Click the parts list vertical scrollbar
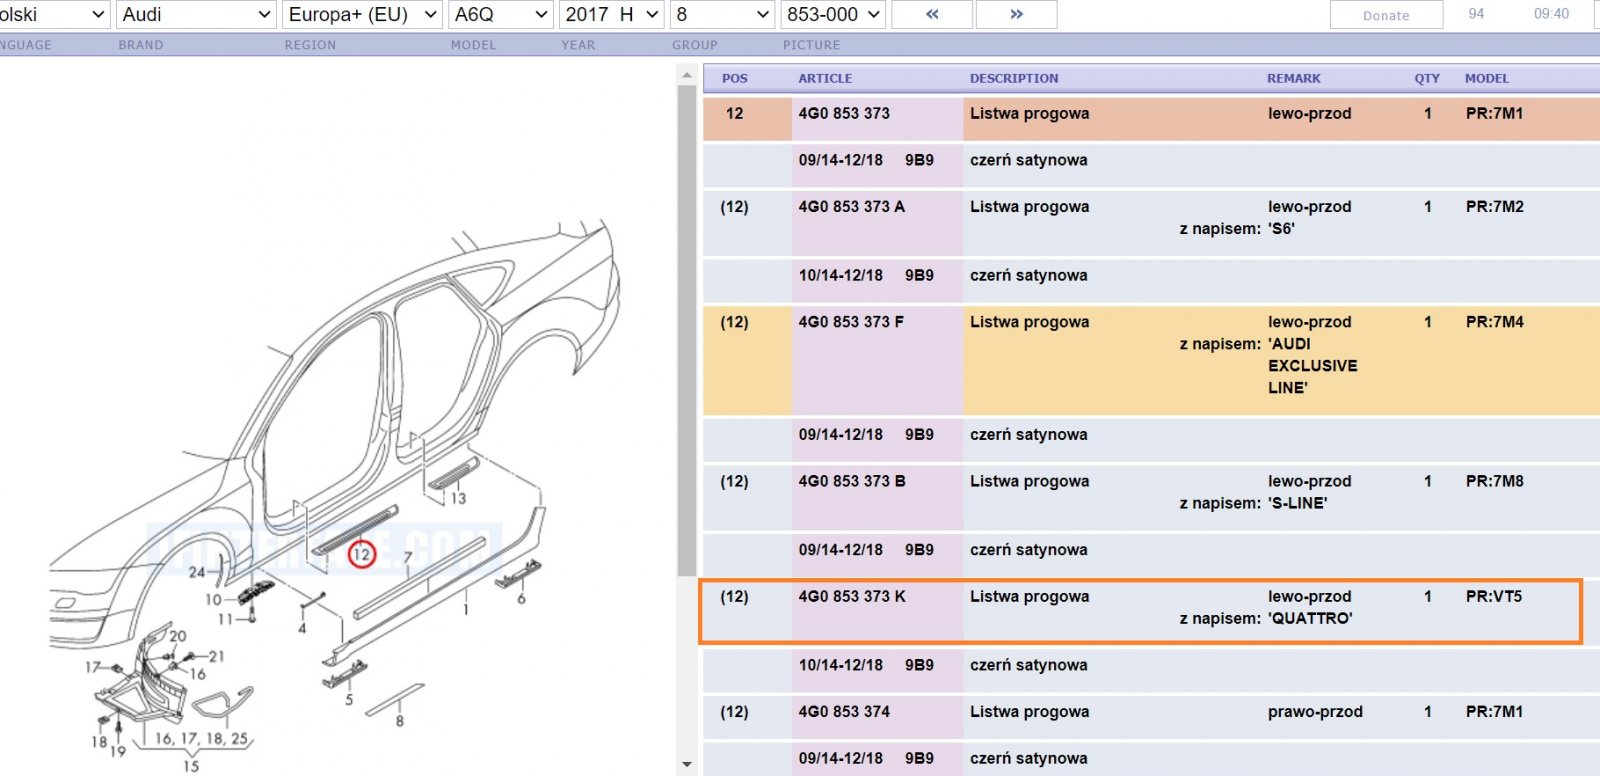Viewport: 1600px width, 776px height. [x=686, y=419]
